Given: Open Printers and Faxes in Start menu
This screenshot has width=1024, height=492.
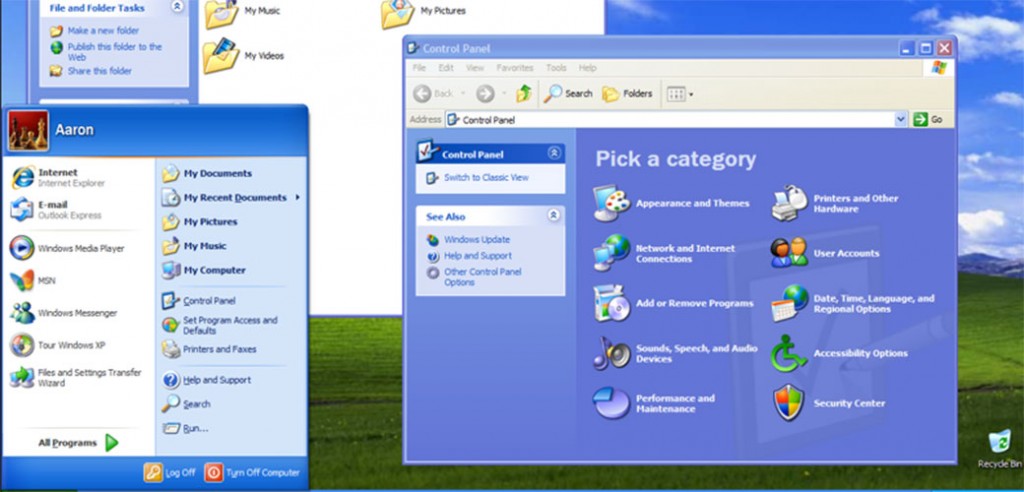Looking at the screenshot, I should (209, 349).
